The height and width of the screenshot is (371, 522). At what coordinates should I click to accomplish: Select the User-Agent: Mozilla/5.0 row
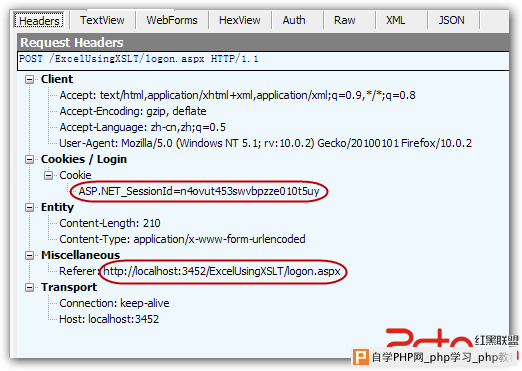coord(265,143)
